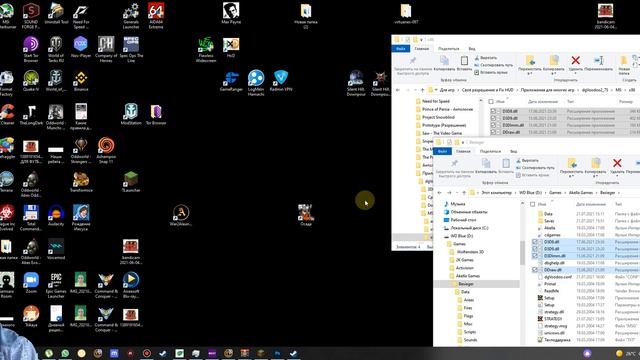Uncheck D3D9.dll checkbox in x86 window

click(493, 118)
